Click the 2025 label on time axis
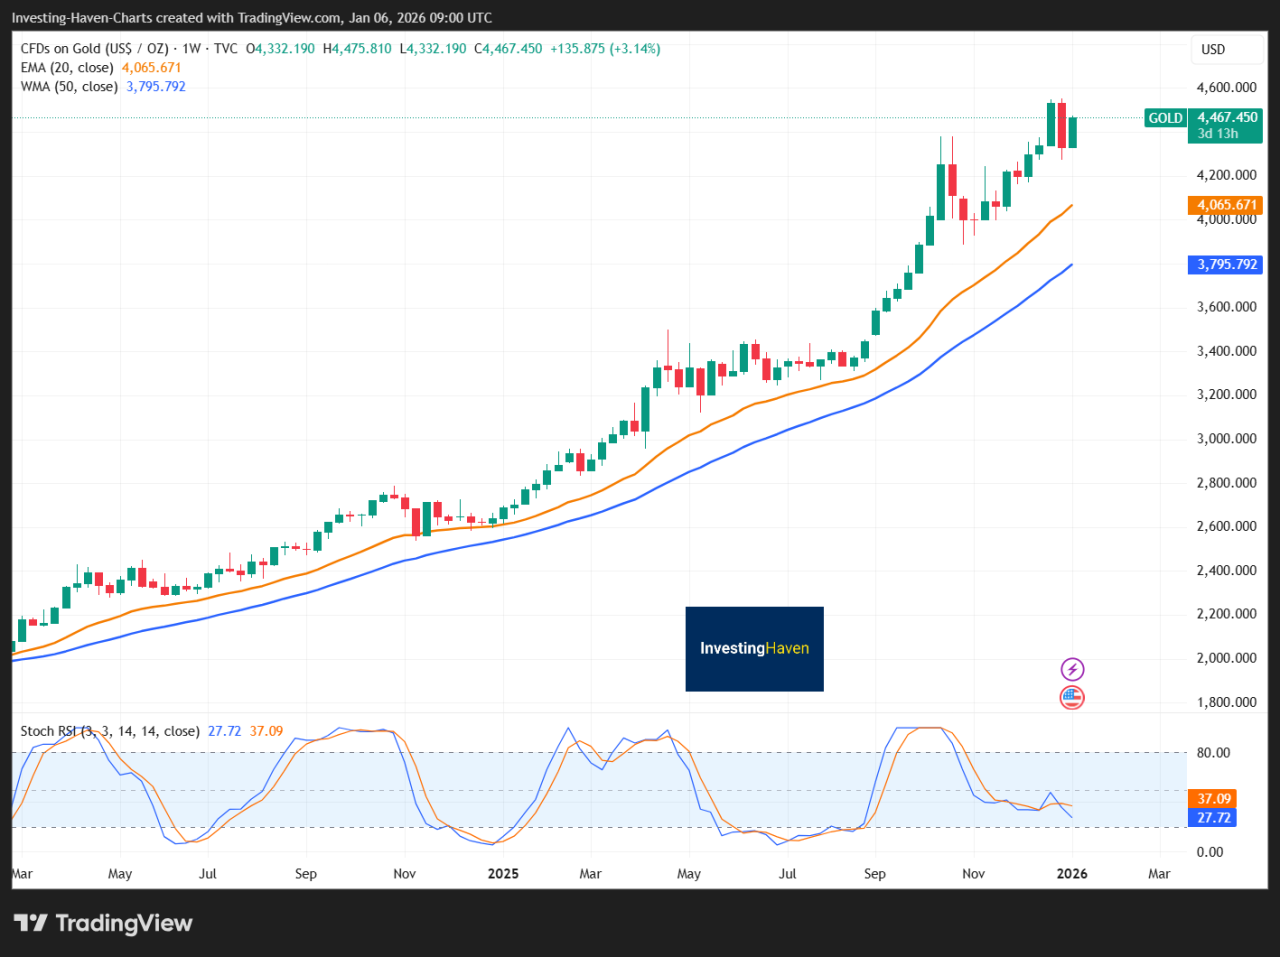1280x957 pixels. (x=503, y=874)
